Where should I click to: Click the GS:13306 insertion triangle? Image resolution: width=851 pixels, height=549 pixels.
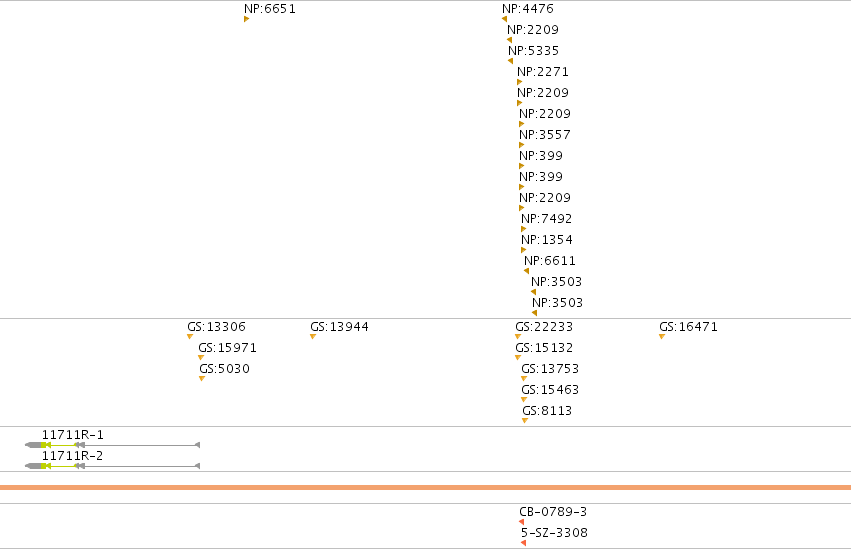click(190, 337)
